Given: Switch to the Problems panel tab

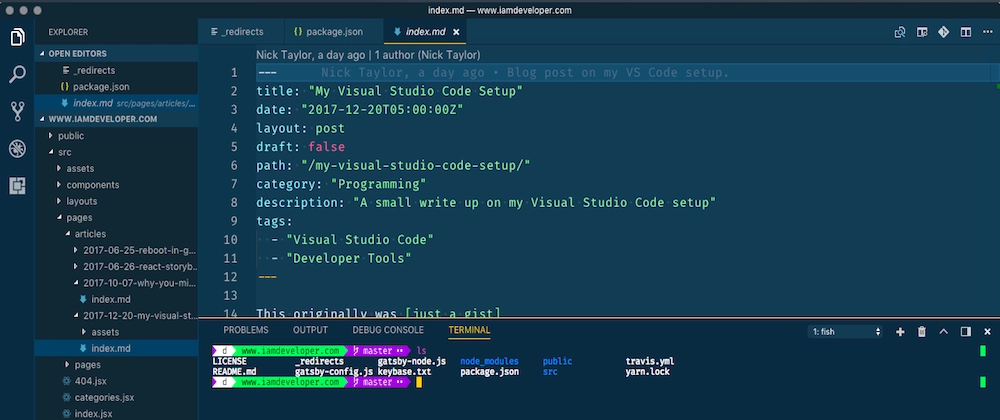Looking at the screenshot, I should [x=245, y=330].
